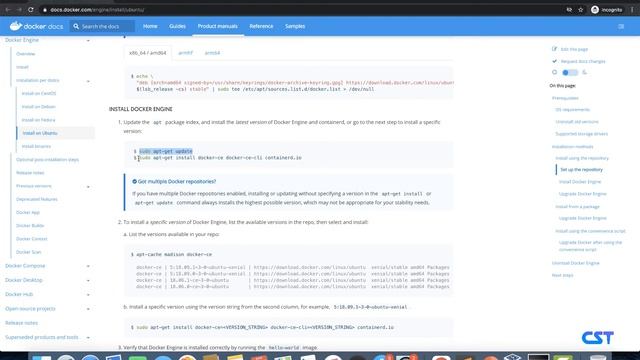Open Install on Debian link
The width and height of the screenshot is (640, 360).
pyautogui.click(x=38, y=107)
